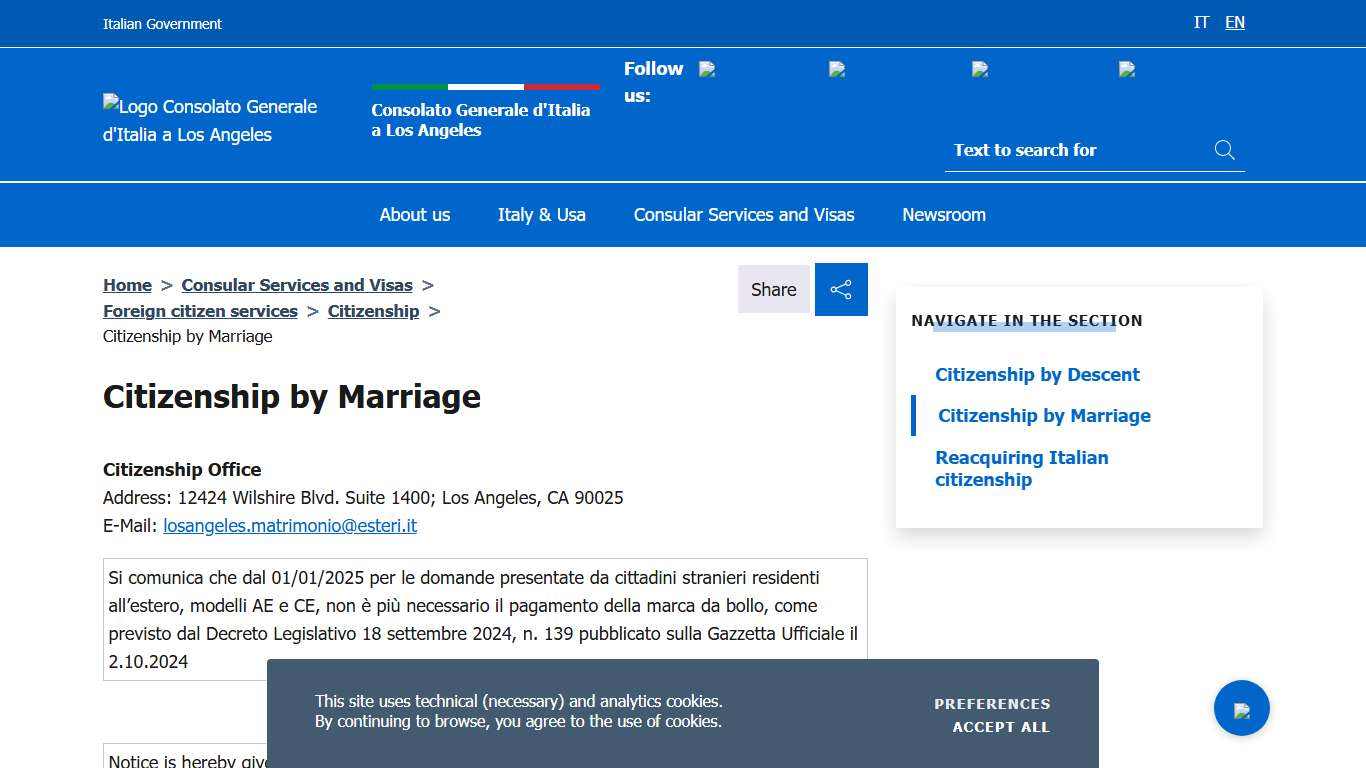Open the Consular Services and Visas menu
Screen dimensions: 1366x768
(744, 214)
